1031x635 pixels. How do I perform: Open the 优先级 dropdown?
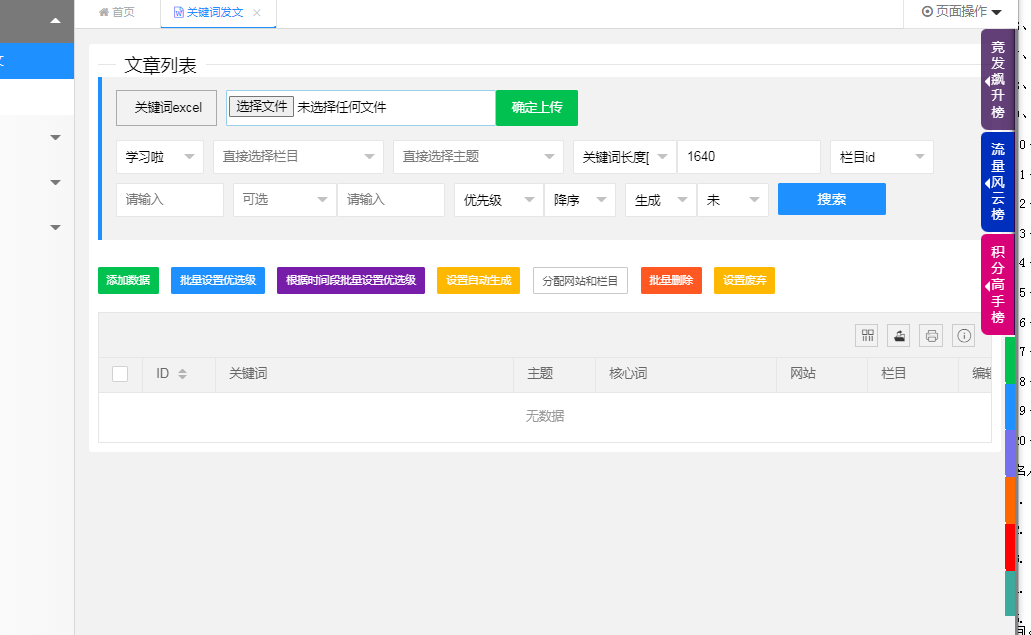coord(499,200)
